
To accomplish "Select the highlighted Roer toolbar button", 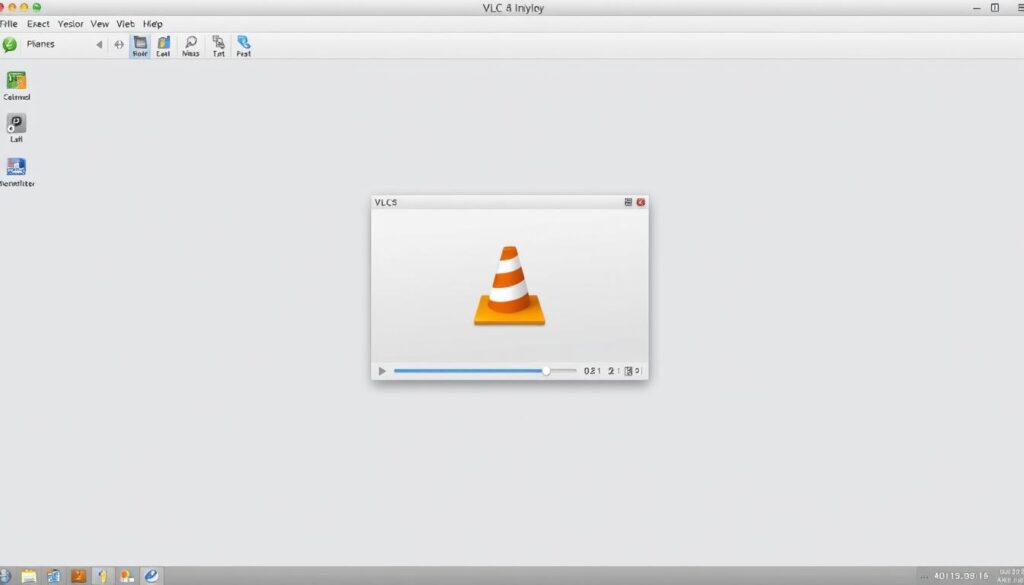I will [x=140, y=46].
